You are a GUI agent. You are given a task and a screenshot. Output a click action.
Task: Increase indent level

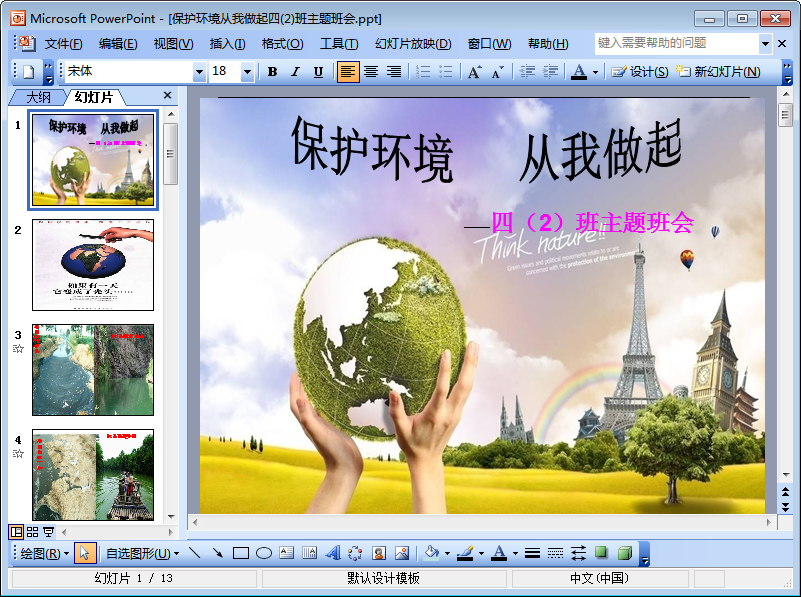(550, 72)
